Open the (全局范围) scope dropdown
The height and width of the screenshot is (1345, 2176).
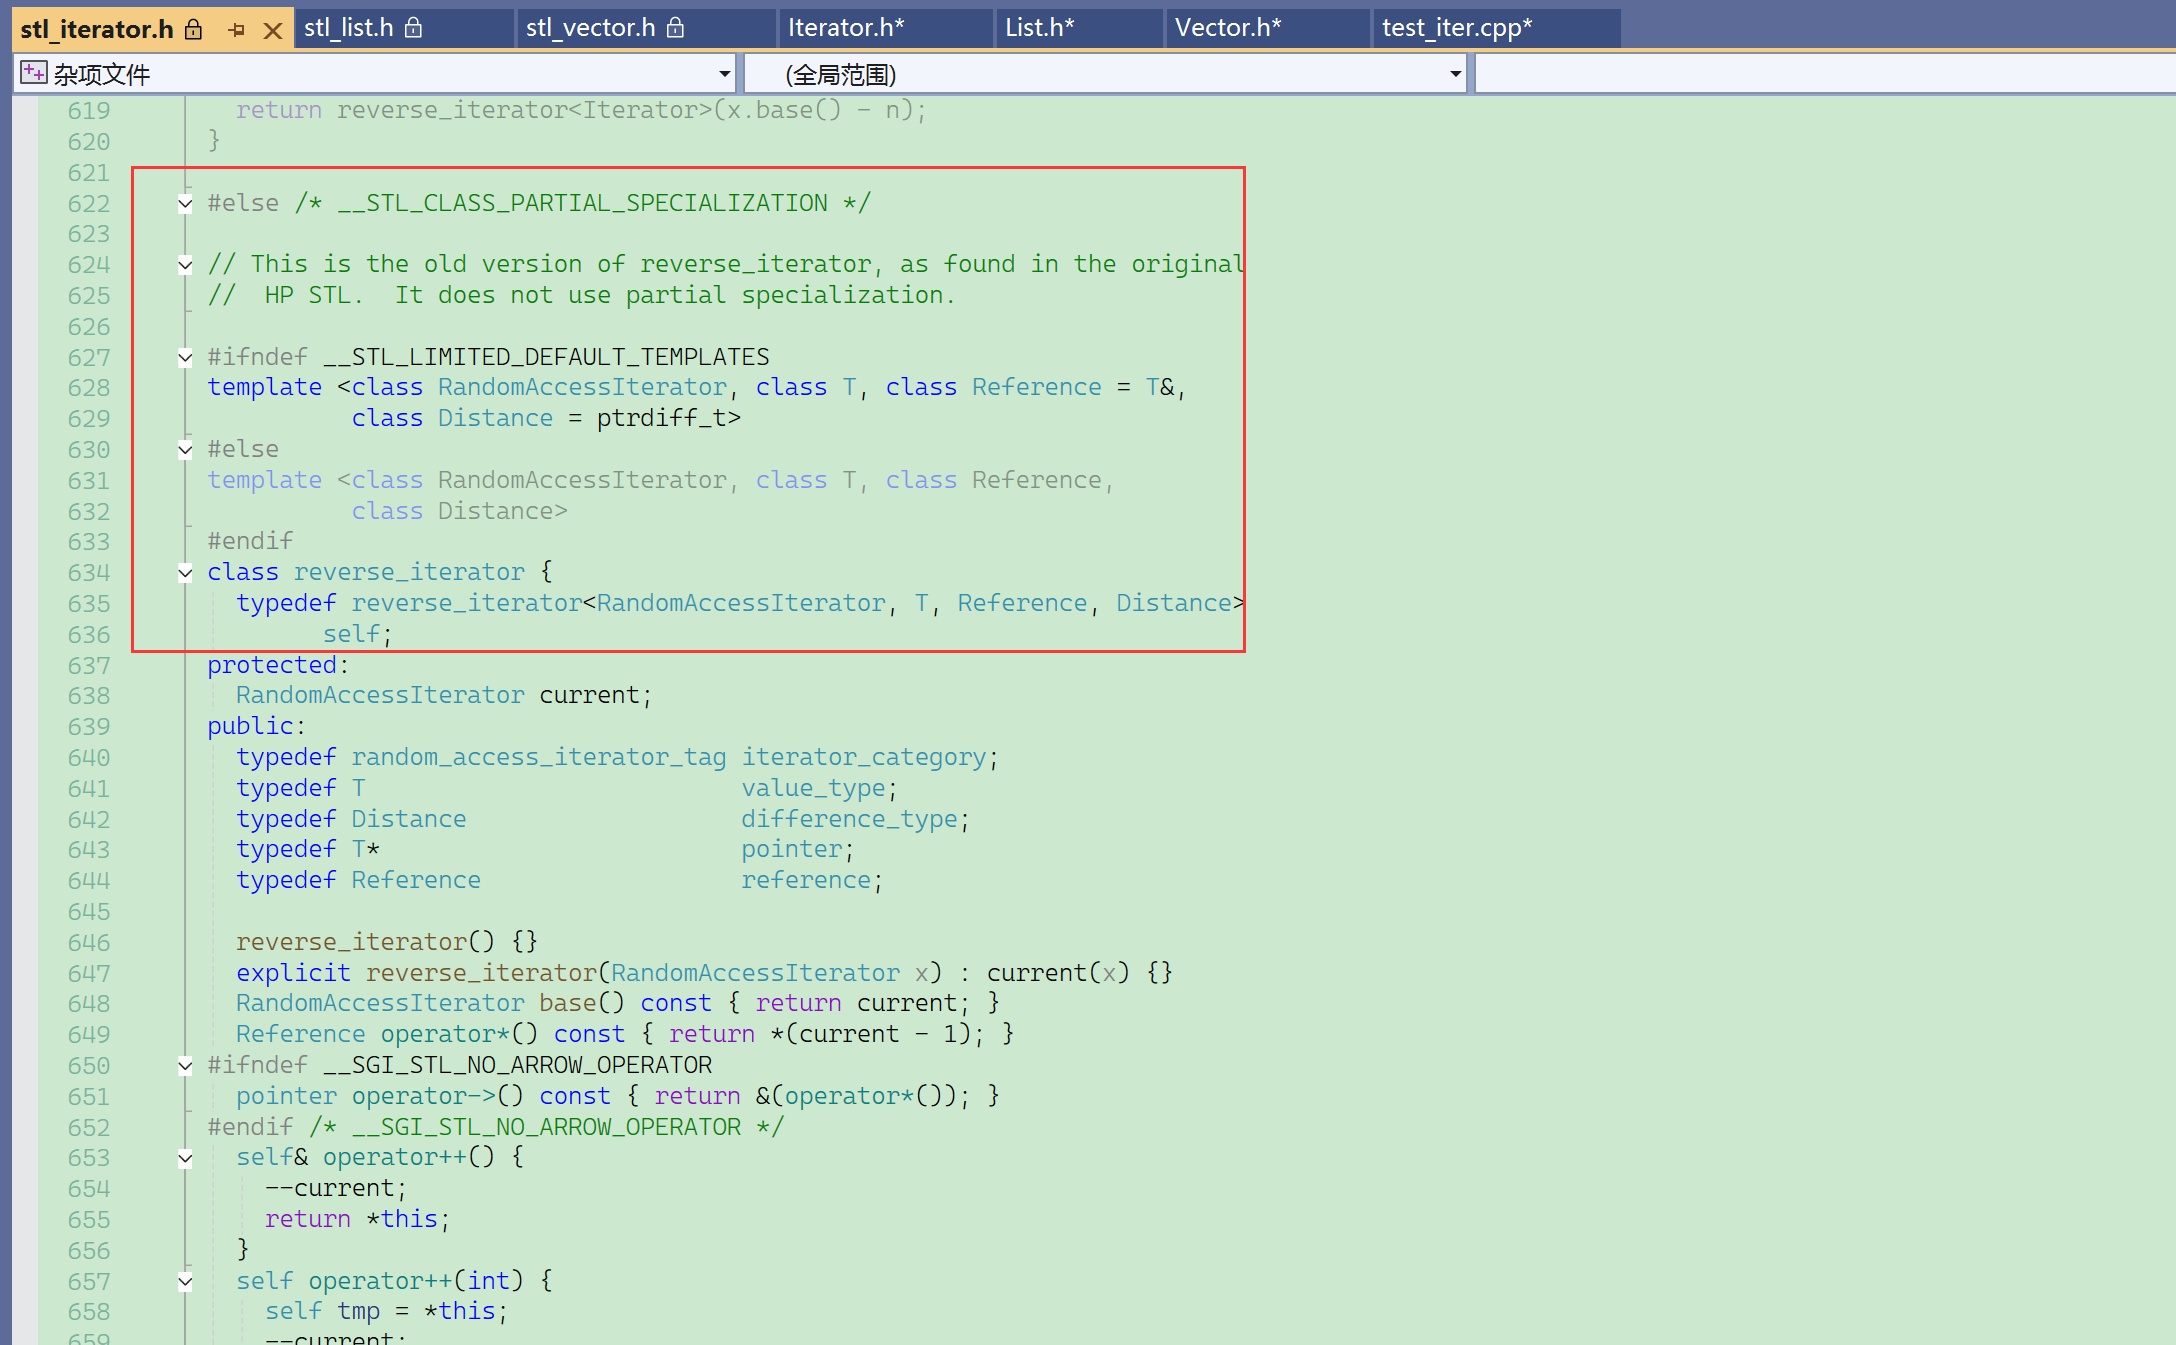click(x=1455, y=74)
